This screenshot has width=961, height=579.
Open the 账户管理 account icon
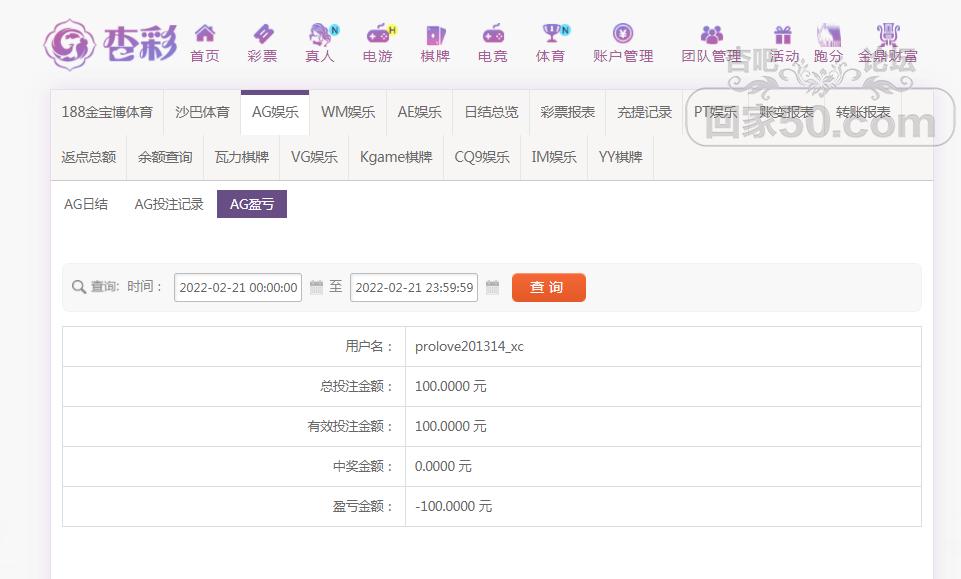623,33
